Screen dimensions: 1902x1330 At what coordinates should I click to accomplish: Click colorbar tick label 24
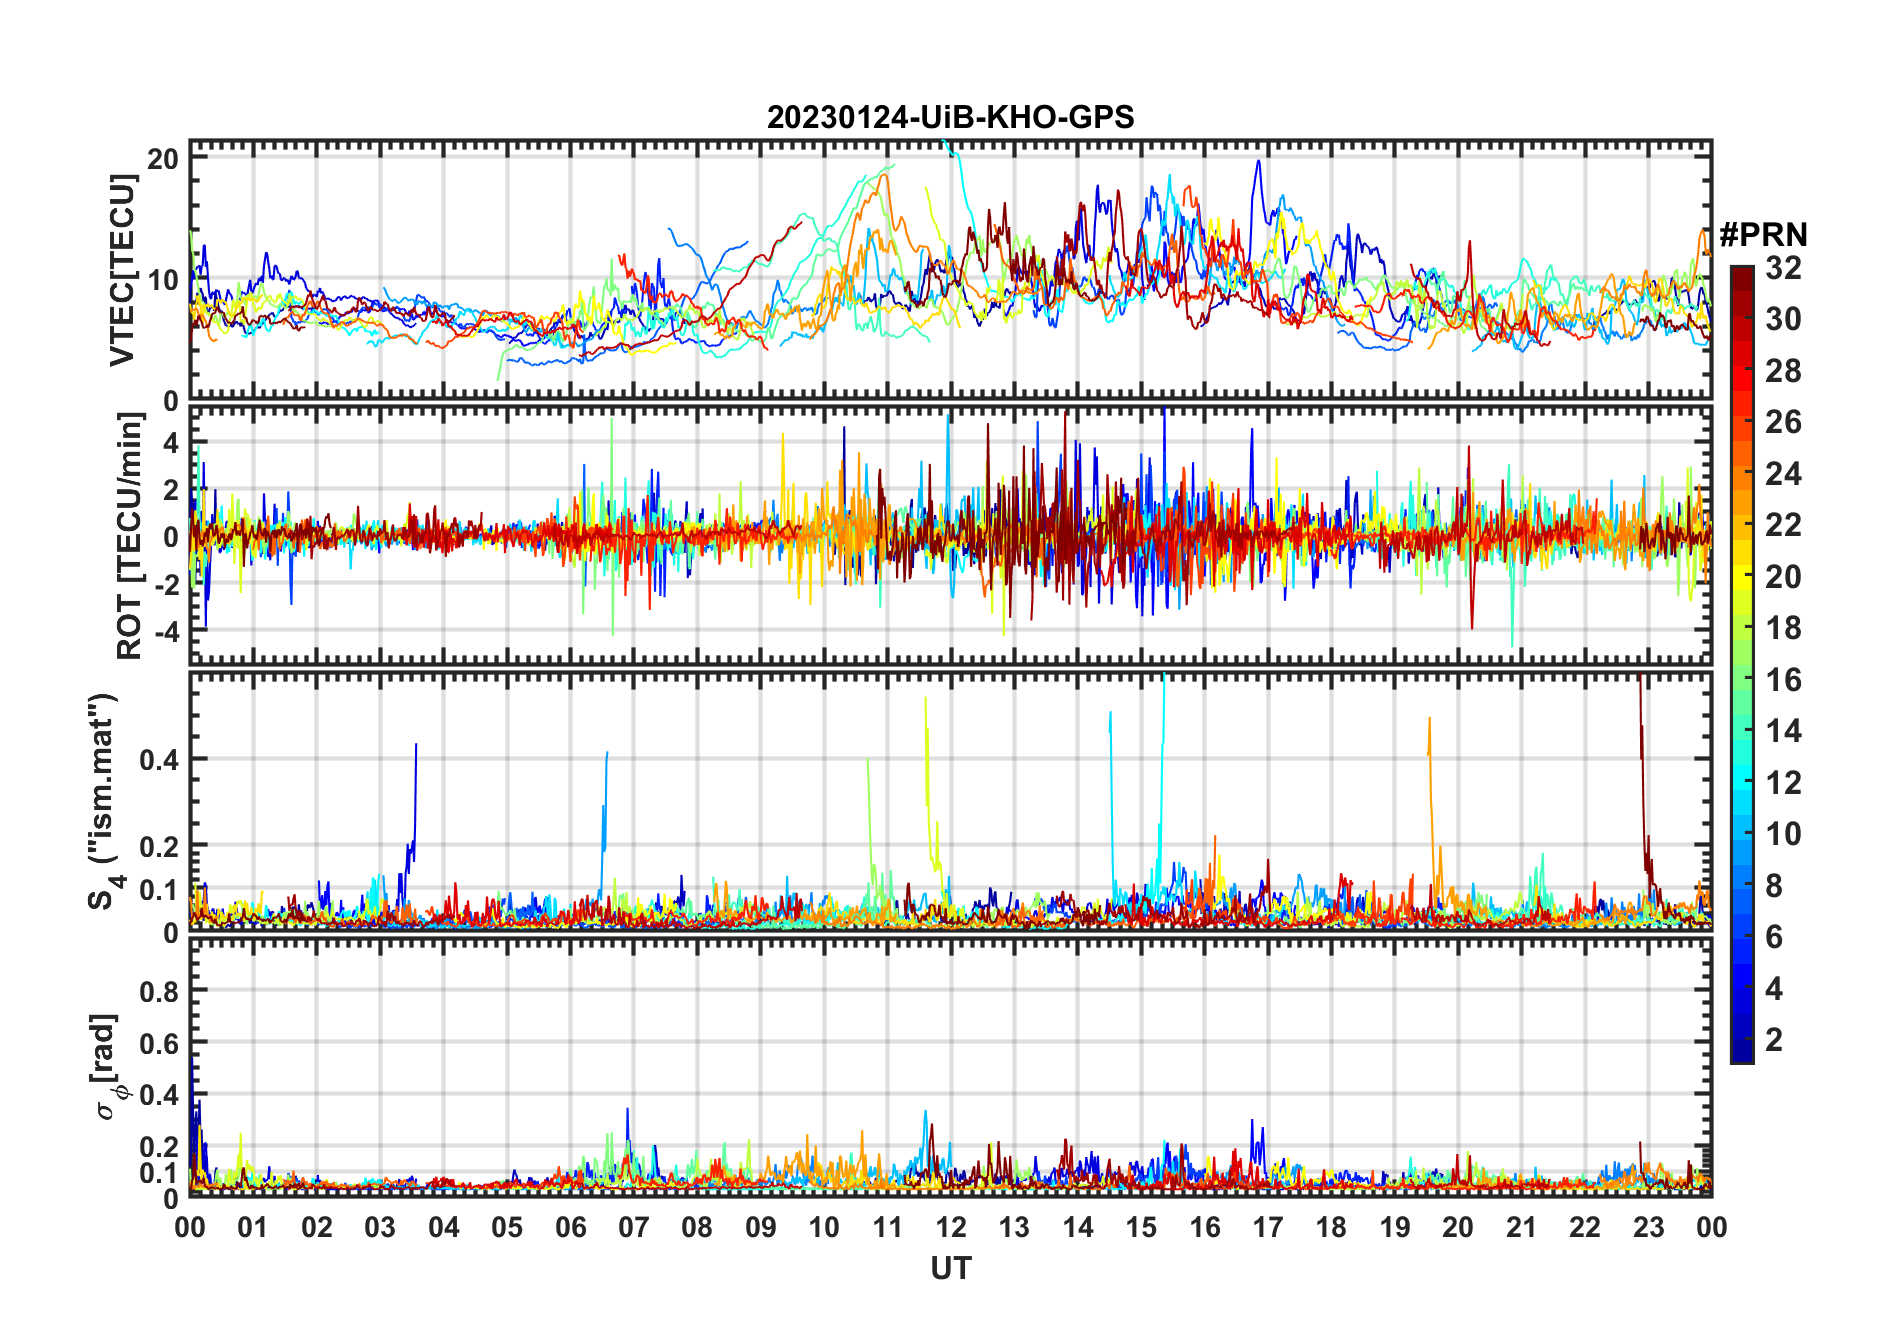(1783, 473)
